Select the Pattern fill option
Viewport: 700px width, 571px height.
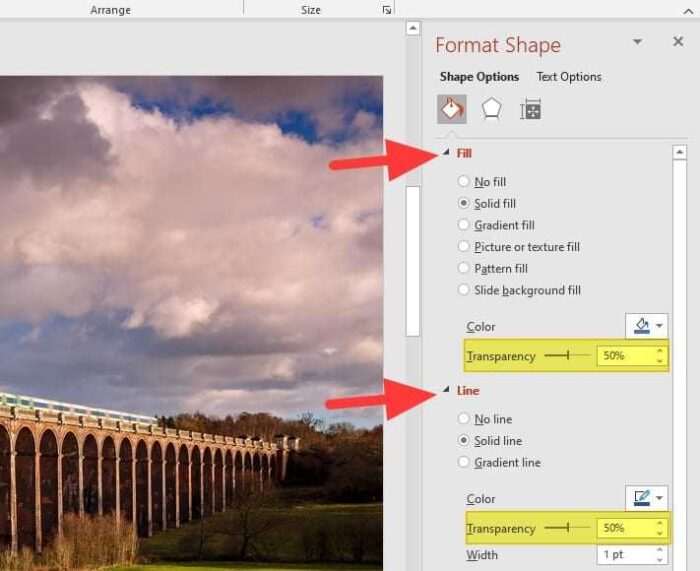tap(493, 268)
